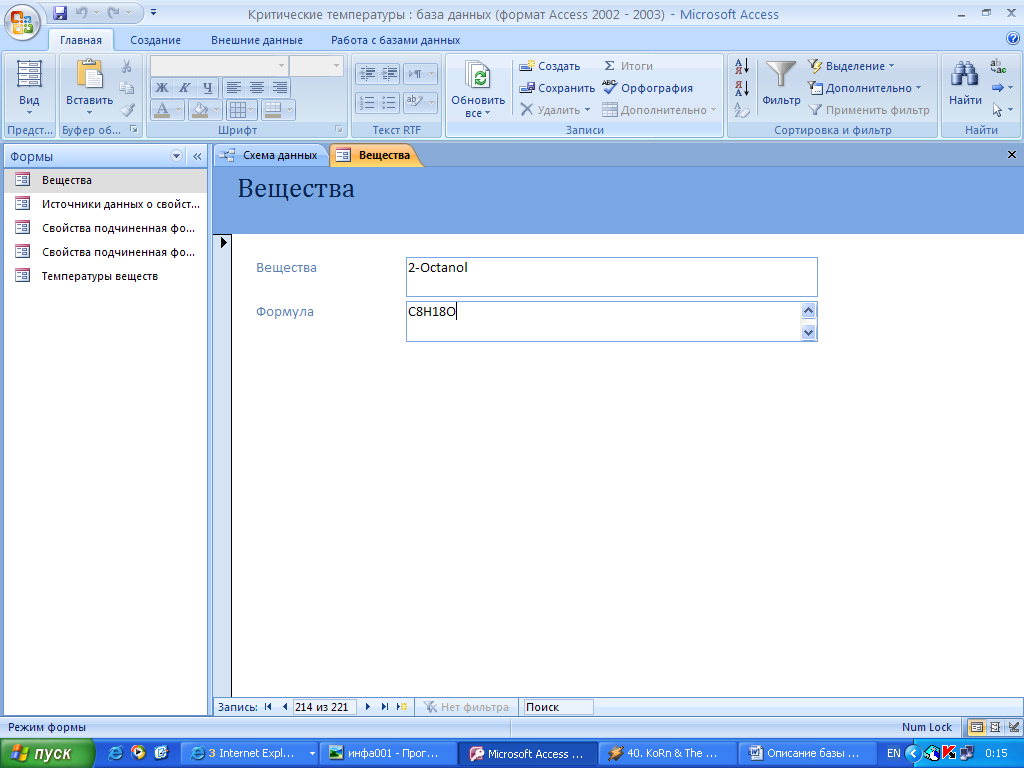The image size is (1024, 768).
Task: Open font color dropdown arrow
Action: tap(178, 110)
